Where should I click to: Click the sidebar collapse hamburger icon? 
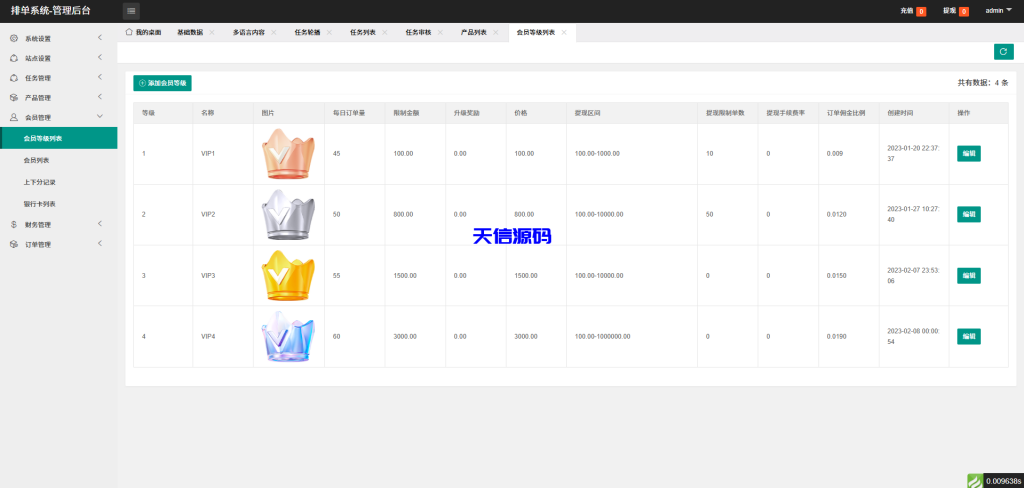tap(131, 11)
